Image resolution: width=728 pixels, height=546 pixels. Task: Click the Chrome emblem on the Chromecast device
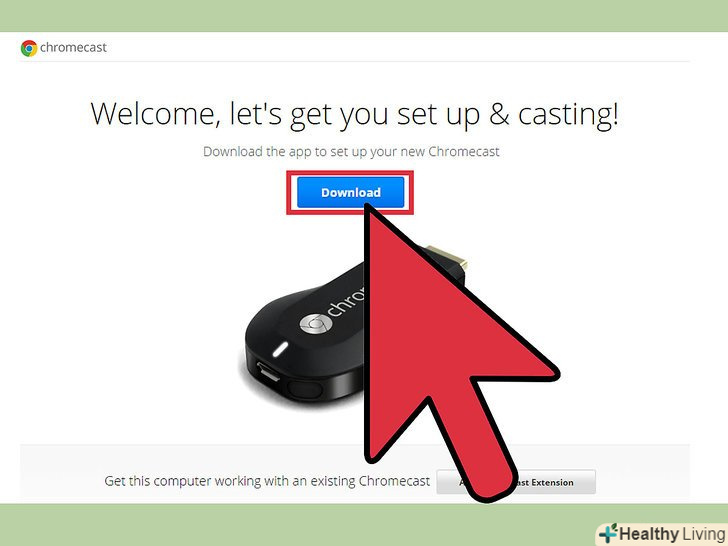[316, 324]
